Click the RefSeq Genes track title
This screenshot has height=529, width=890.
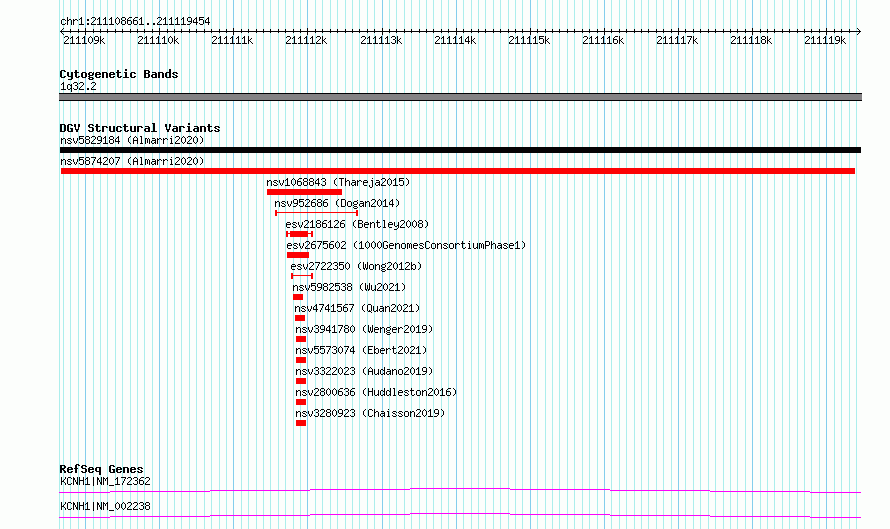click(x=101, y=469)
